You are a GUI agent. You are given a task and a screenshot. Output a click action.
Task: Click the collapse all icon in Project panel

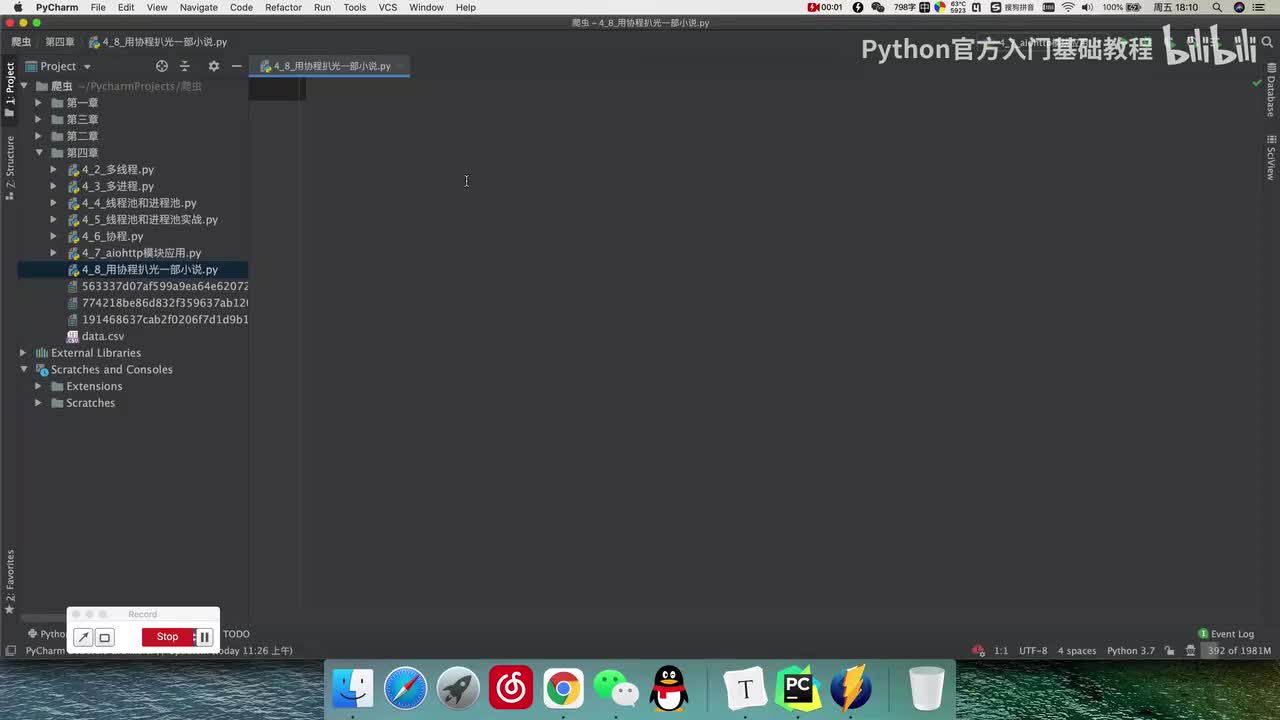[x=184, y=66]
